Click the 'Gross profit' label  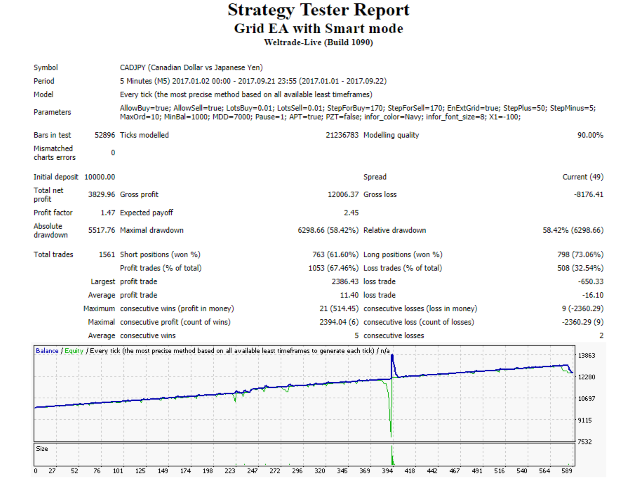139,195
